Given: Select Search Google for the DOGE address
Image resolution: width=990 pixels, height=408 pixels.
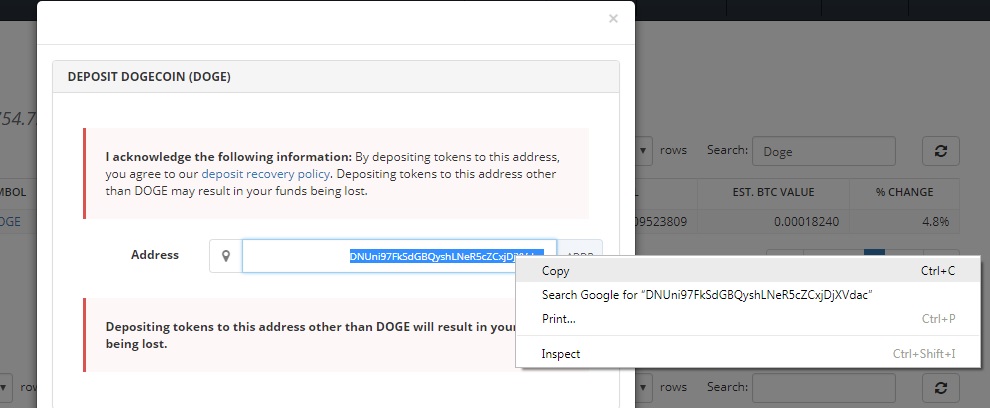Looking at the screenshot, I should click(x=748, y=295).
